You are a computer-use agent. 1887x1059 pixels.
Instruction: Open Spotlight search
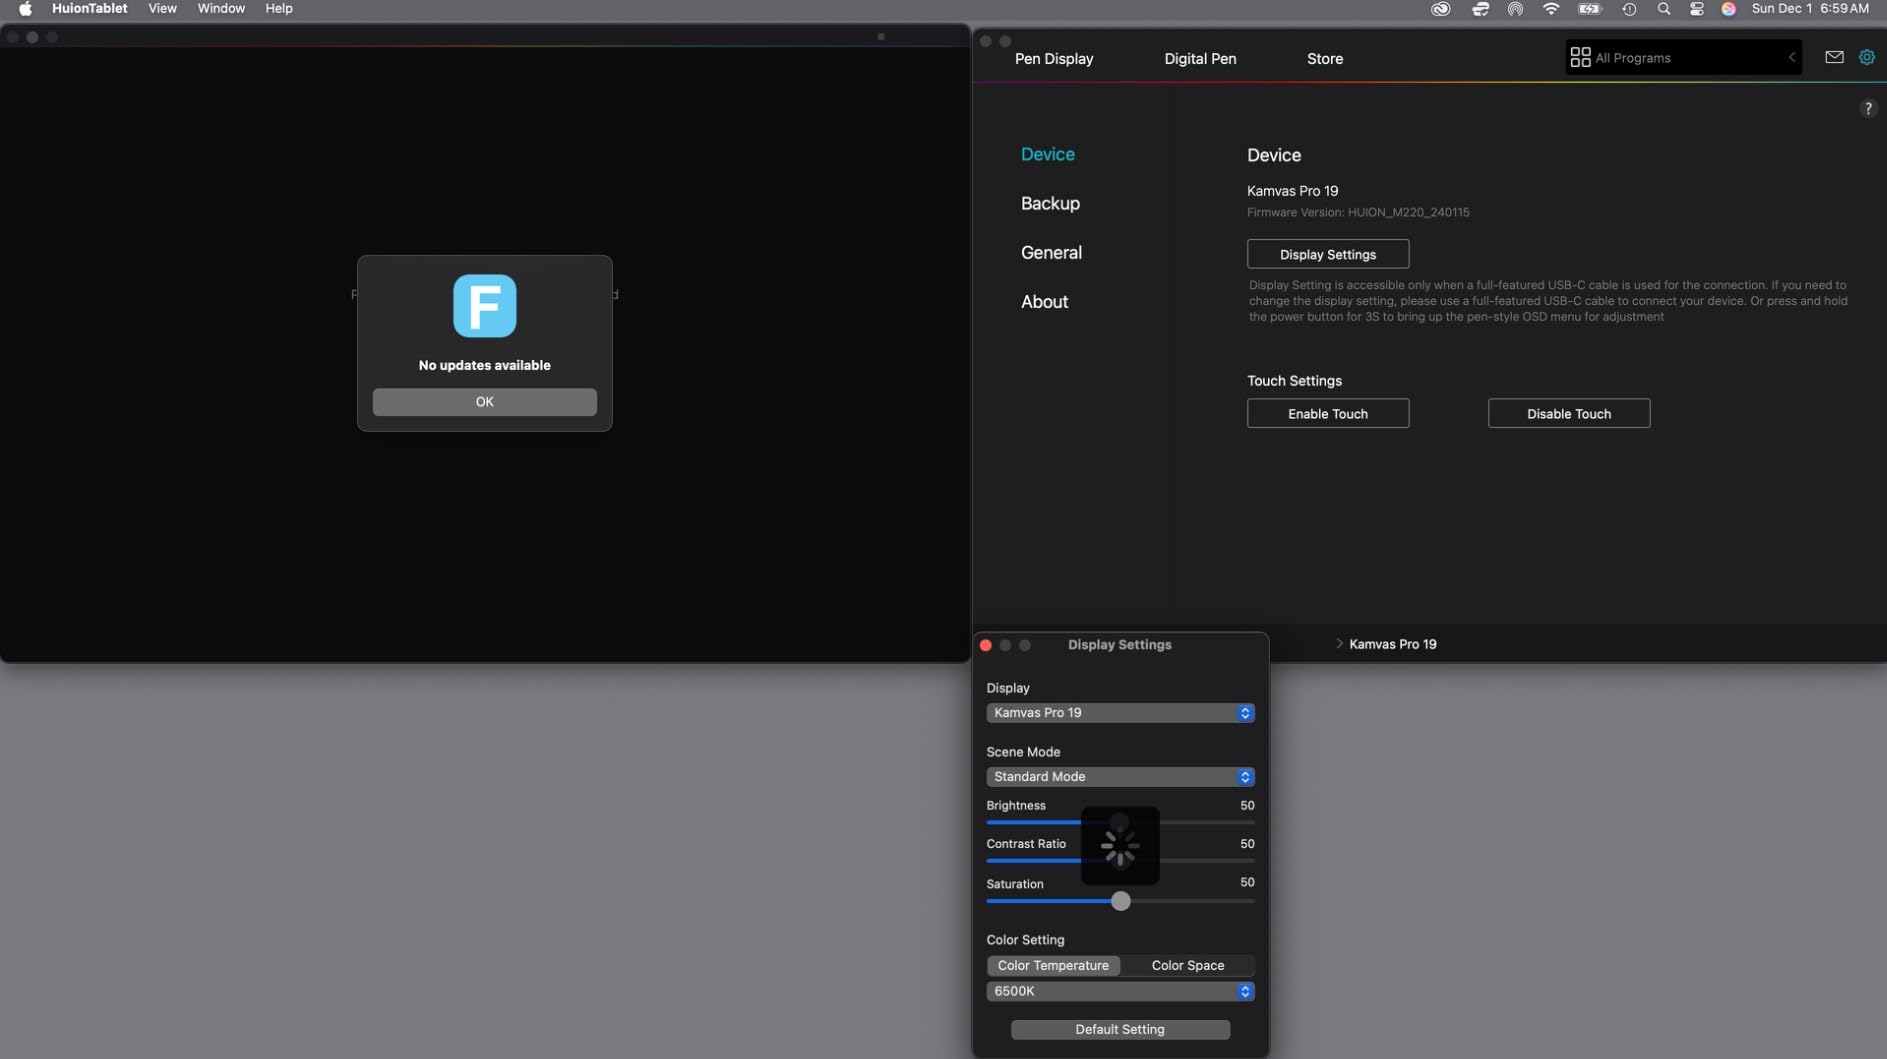click(x=1663, y=9)
